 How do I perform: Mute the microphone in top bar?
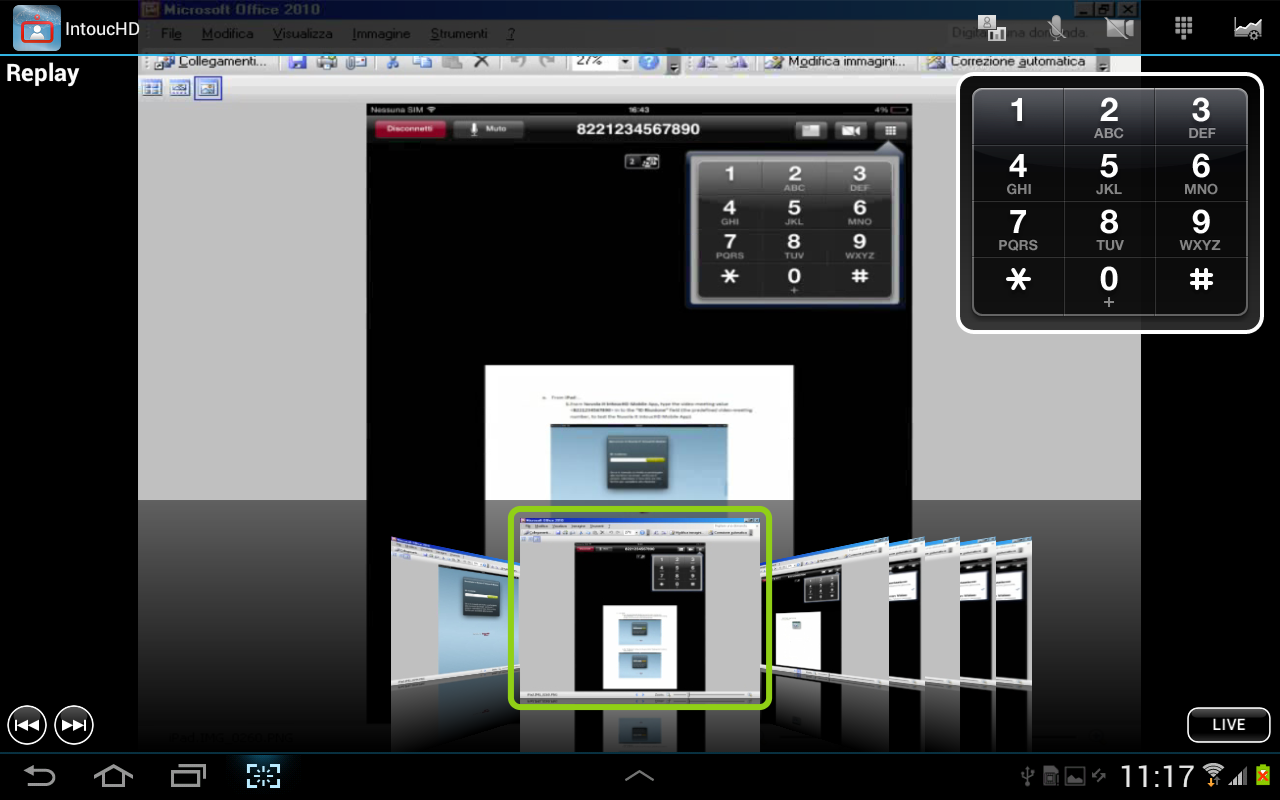(x=1055, y=28)
